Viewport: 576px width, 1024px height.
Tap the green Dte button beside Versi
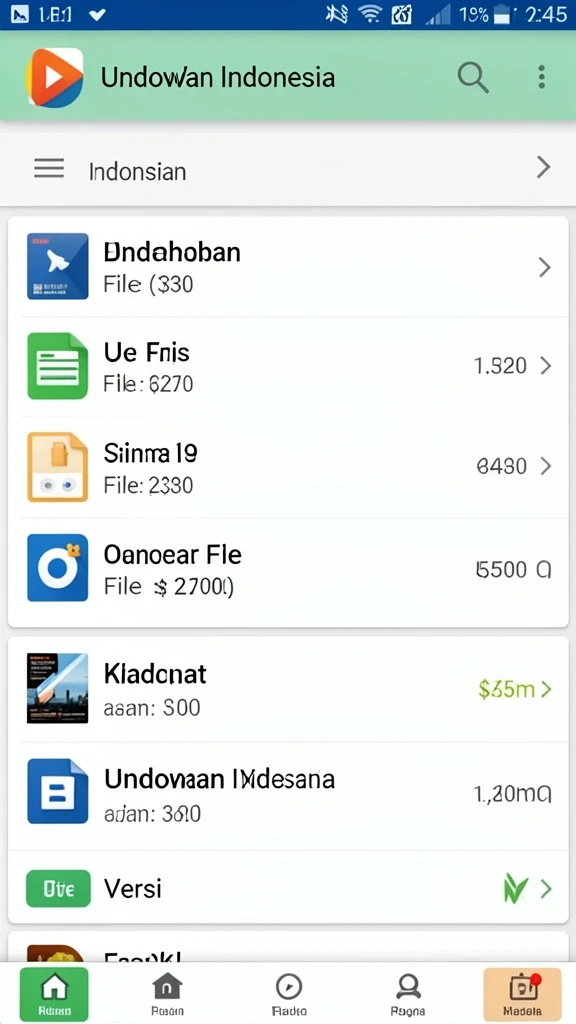pyautogui.click(x=58, y=888)
